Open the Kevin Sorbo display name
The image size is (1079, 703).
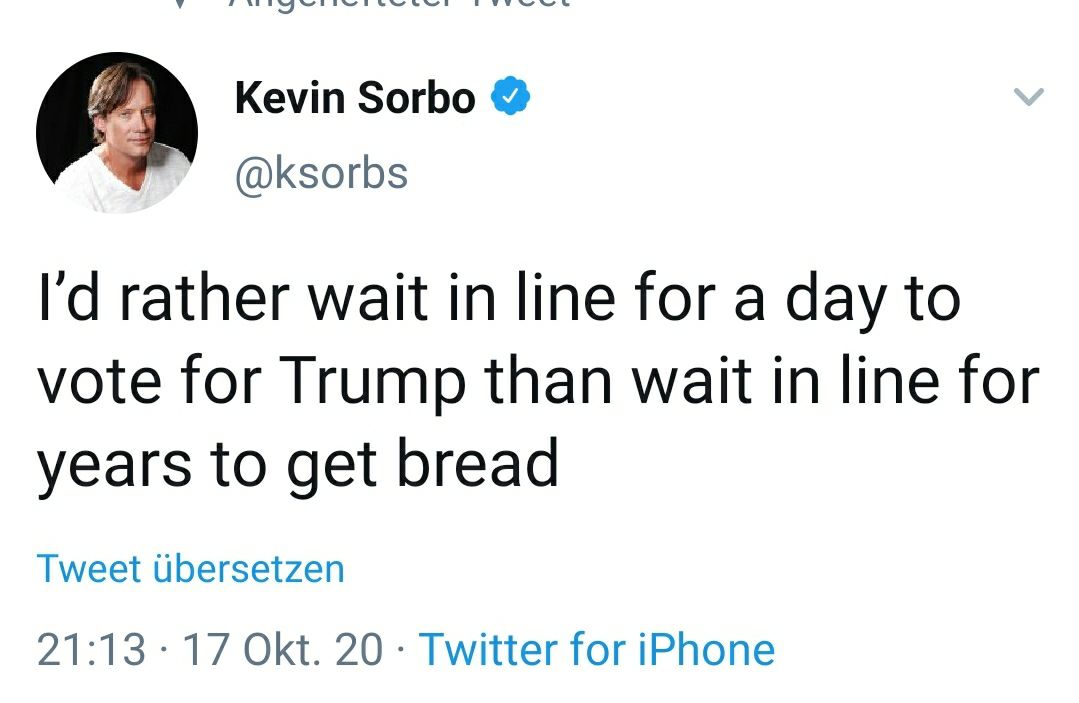click(x=355, y=99)
